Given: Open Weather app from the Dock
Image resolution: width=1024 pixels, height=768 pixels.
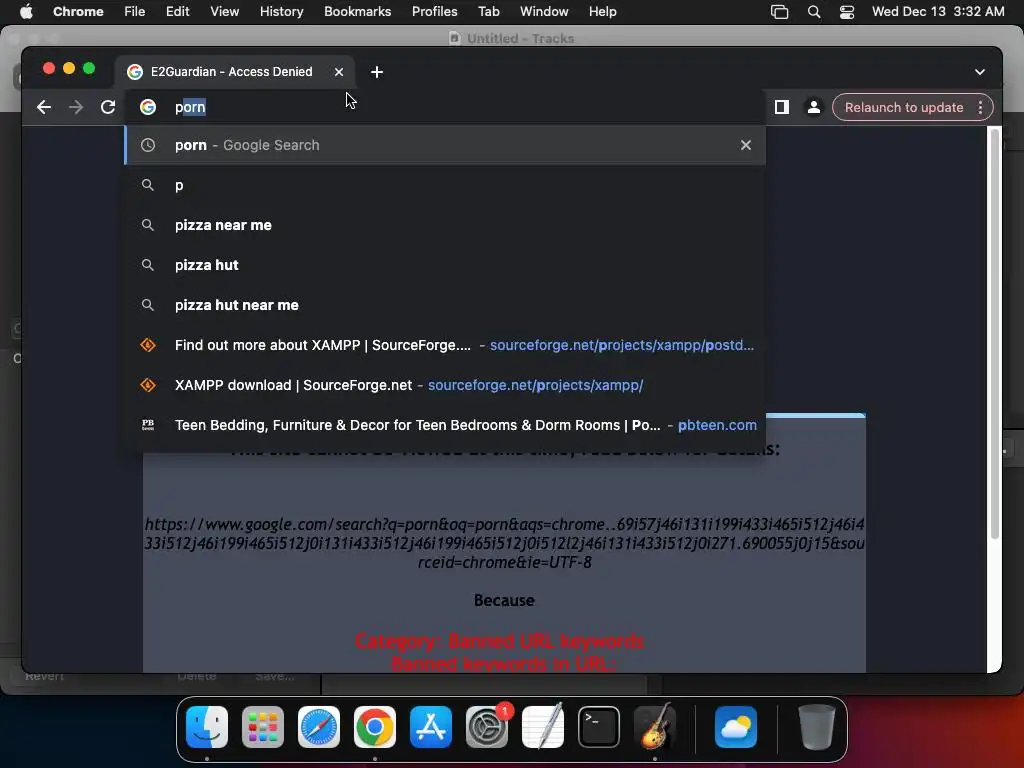Looking at the screenshot, I should pyautogui.click(x=736, y=727).
